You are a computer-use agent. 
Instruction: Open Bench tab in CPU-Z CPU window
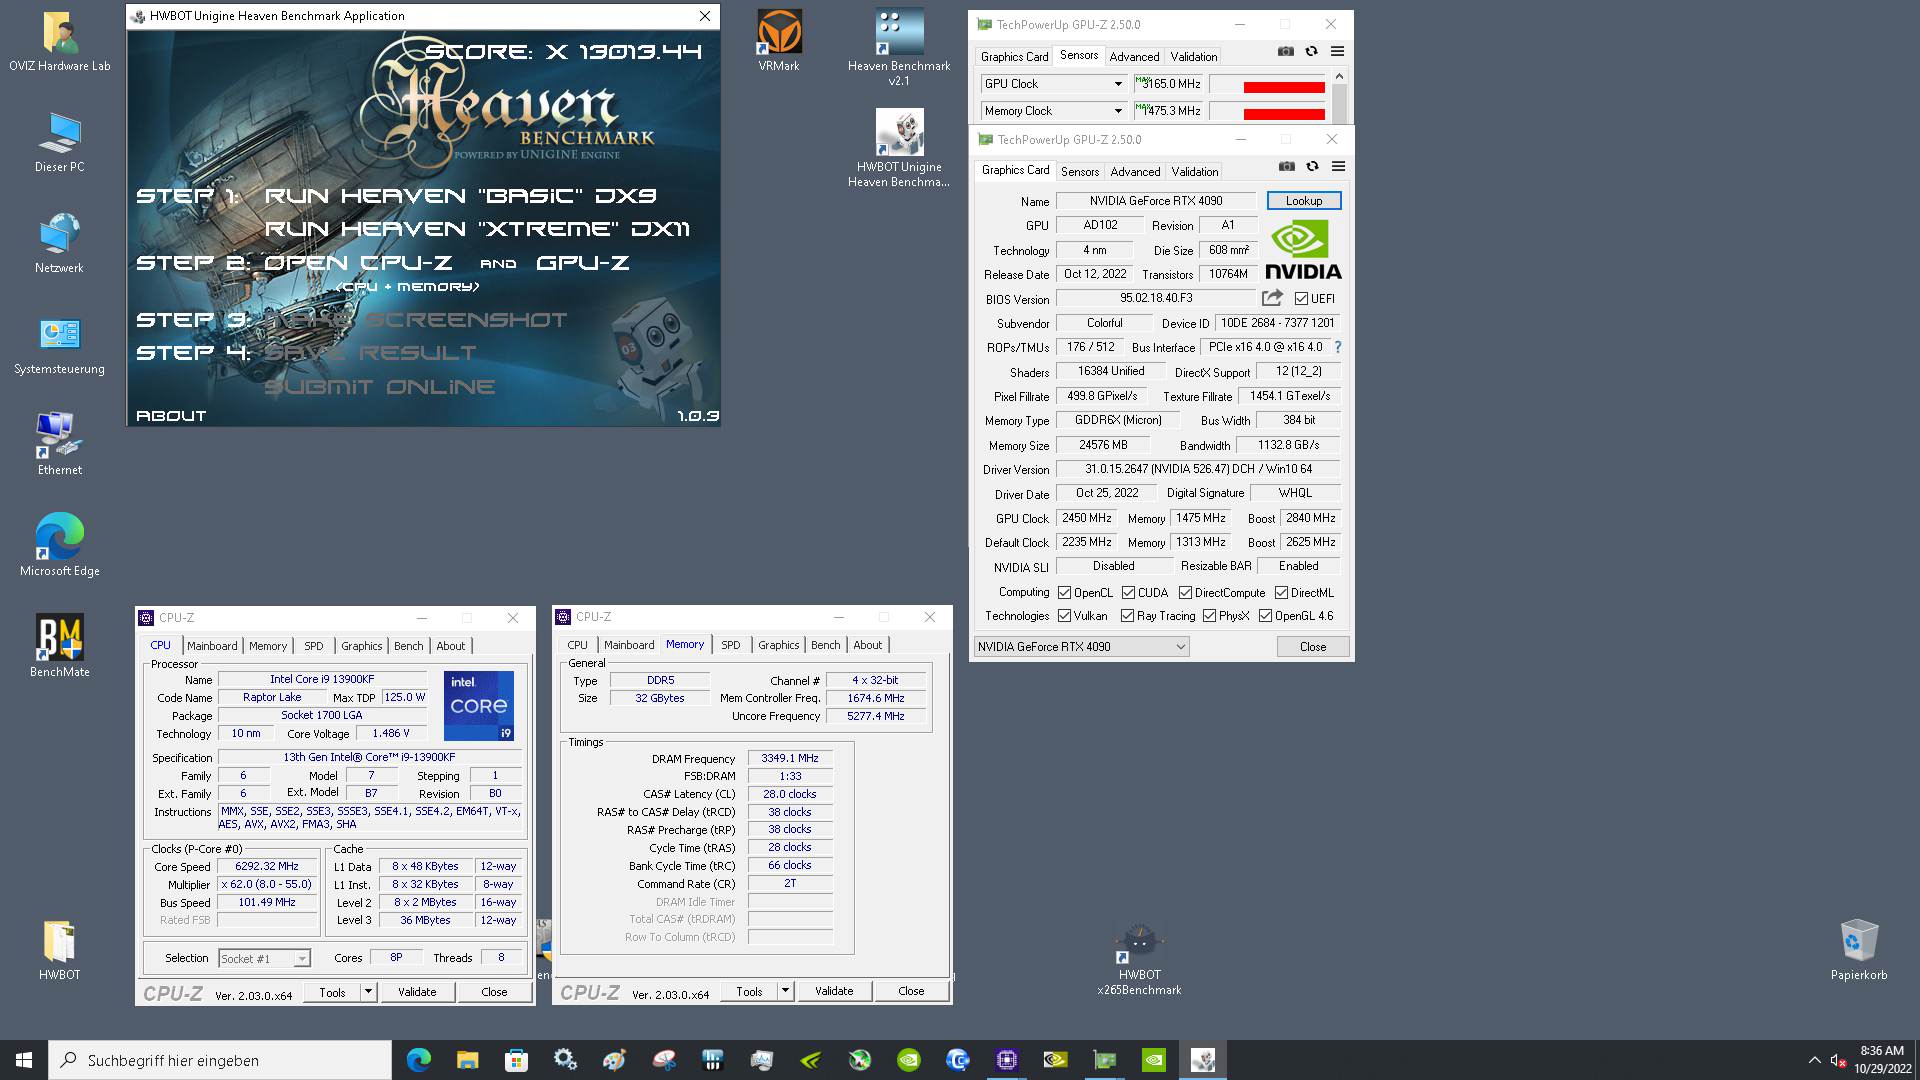(408, 646)
